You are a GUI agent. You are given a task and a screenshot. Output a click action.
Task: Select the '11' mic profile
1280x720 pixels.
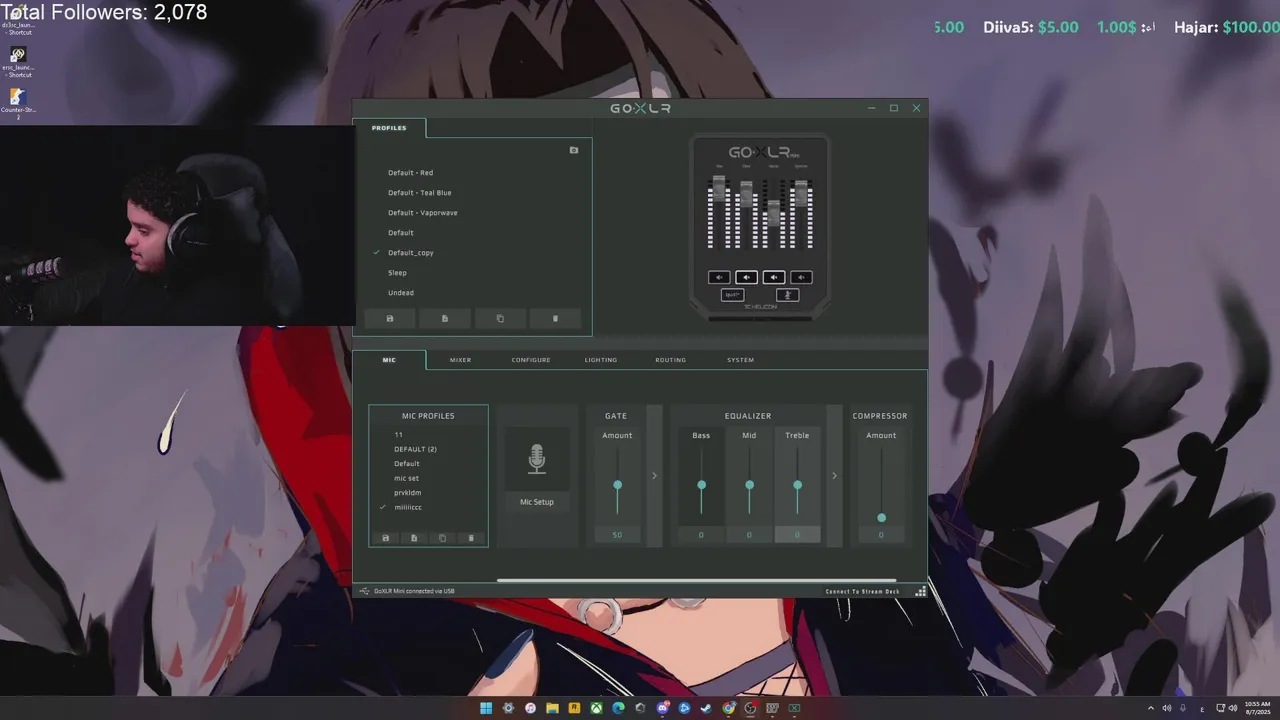[398, 435]
